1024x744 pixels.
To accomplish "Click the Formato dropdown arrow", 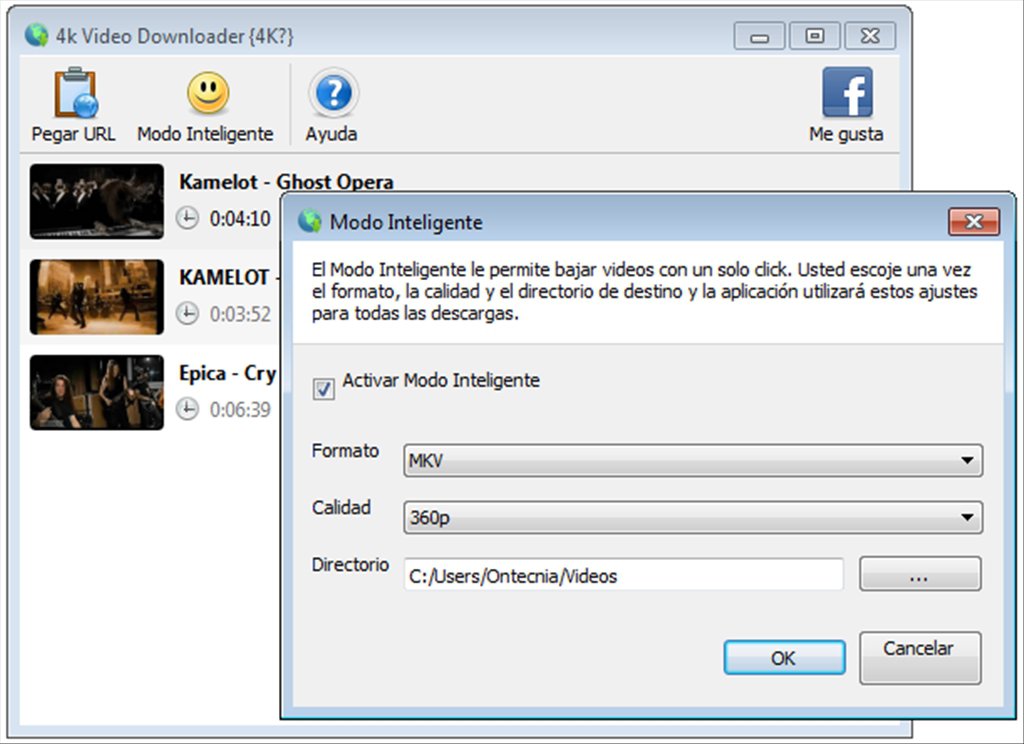I will tap(968, 460).
